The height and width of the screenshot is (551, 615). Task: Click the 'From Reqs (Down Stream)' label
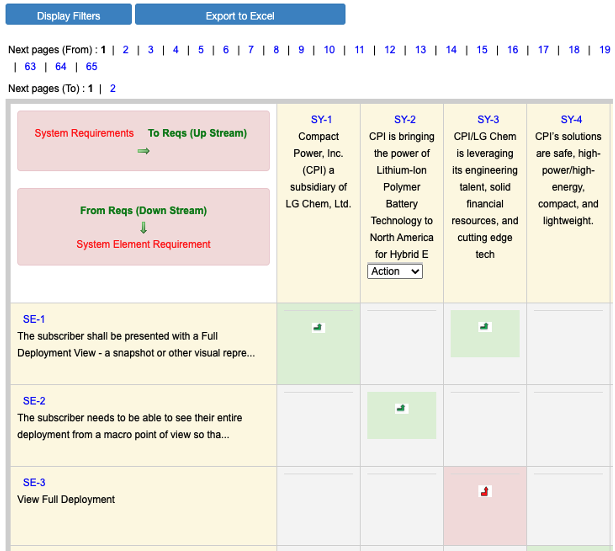(144, 211)
